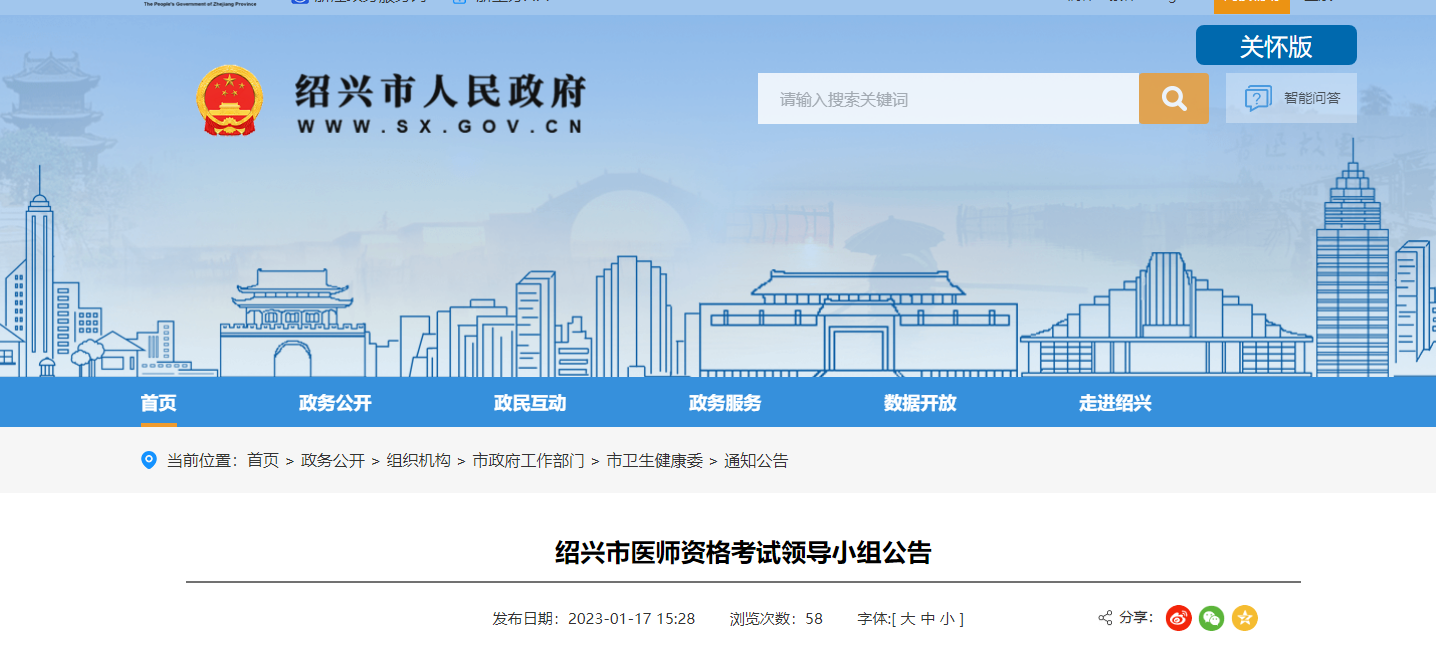Click the national emblem logo
Viewport: 1436px width, 655px height.
tap(229, 100)
